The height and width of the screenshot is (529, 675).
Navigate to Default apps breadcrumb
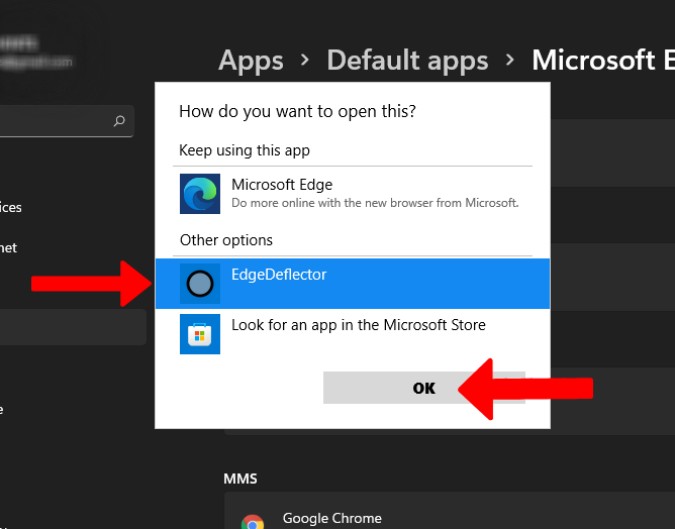tap(407, 60)
